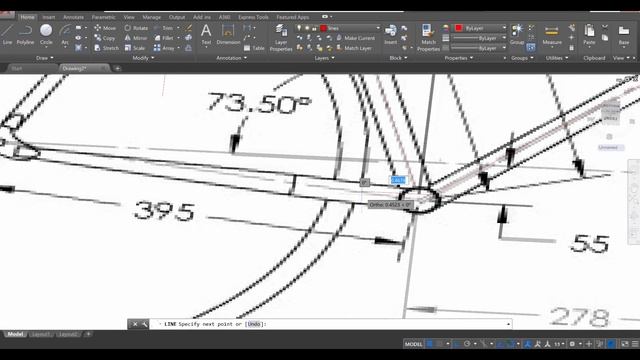Toggle clean screen in status bar
The height and width of the screenshot is (360, 640).
pos(625,344)
